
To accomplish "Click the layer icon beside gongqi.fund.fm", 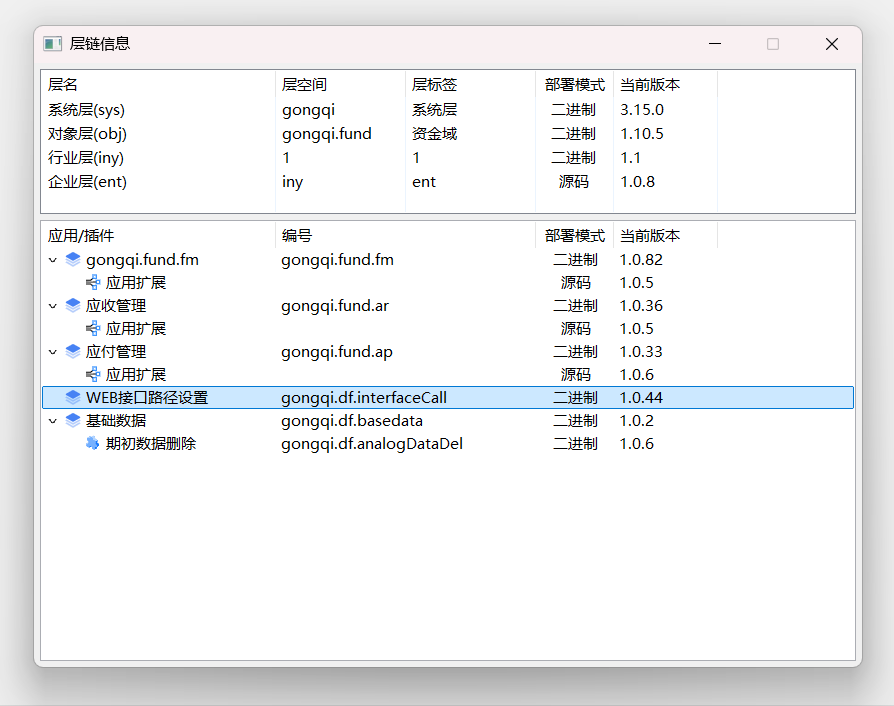I will (x=73, y=259).
